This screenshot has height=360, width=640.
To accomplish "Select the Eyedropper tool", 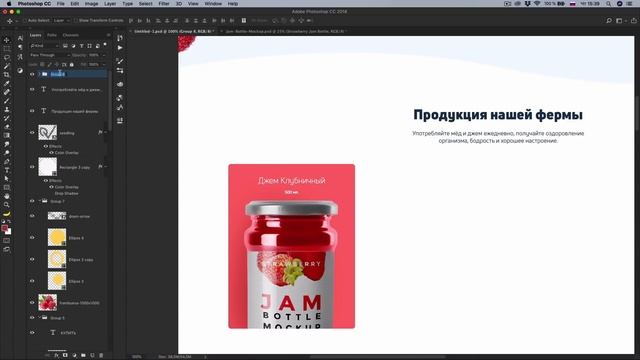I will [7, 83].
